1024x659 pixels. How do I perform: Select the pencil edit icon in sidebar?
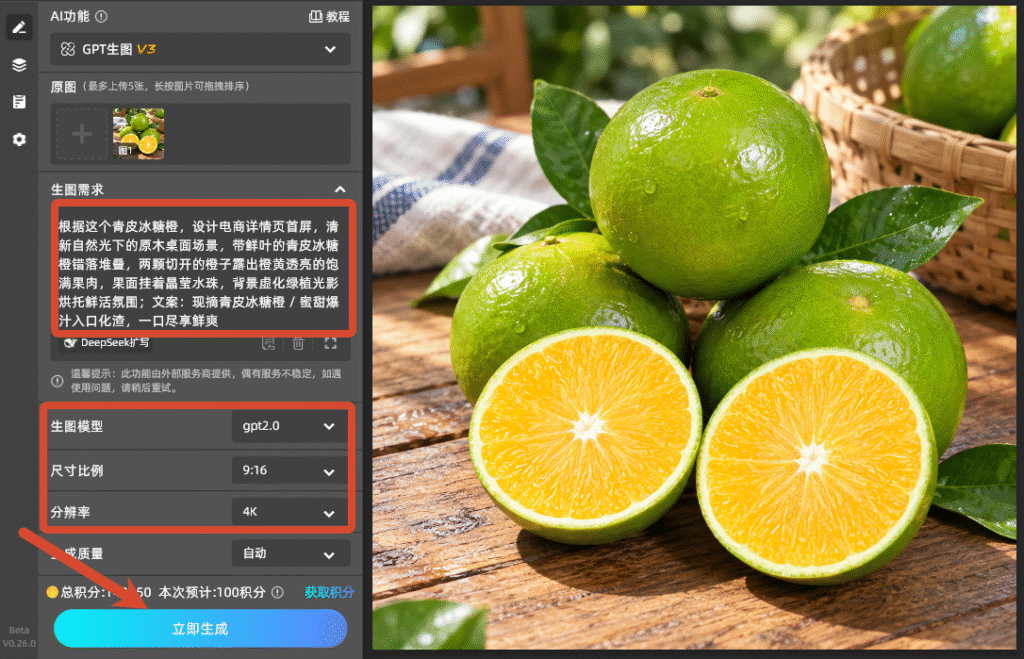coord(19,27)
